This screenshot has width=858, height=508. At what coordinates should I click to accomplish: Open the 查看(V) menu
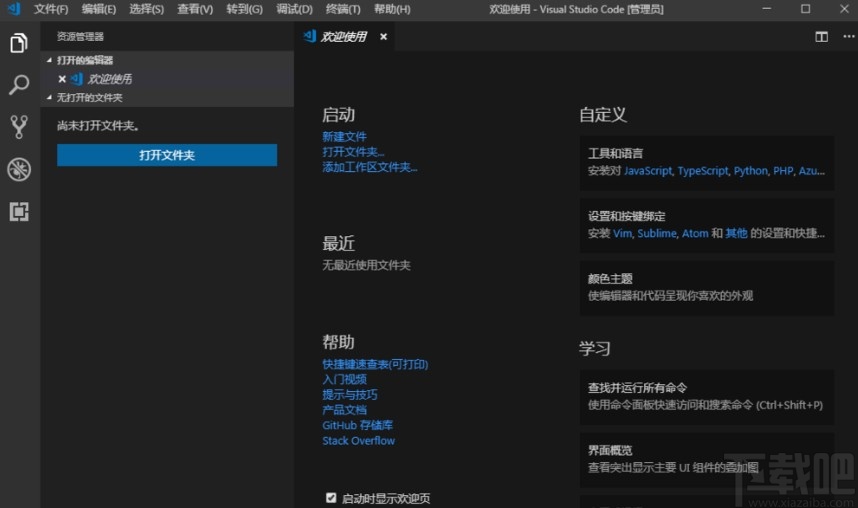[195, 9]
